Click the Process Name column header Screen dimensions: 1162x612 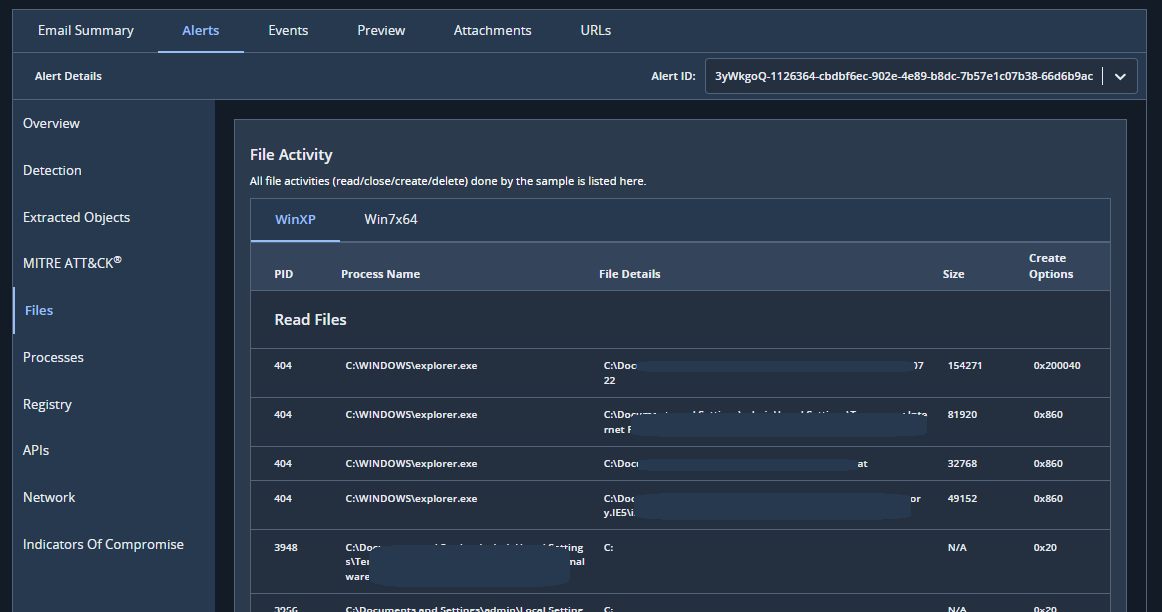tap(380, 274)
